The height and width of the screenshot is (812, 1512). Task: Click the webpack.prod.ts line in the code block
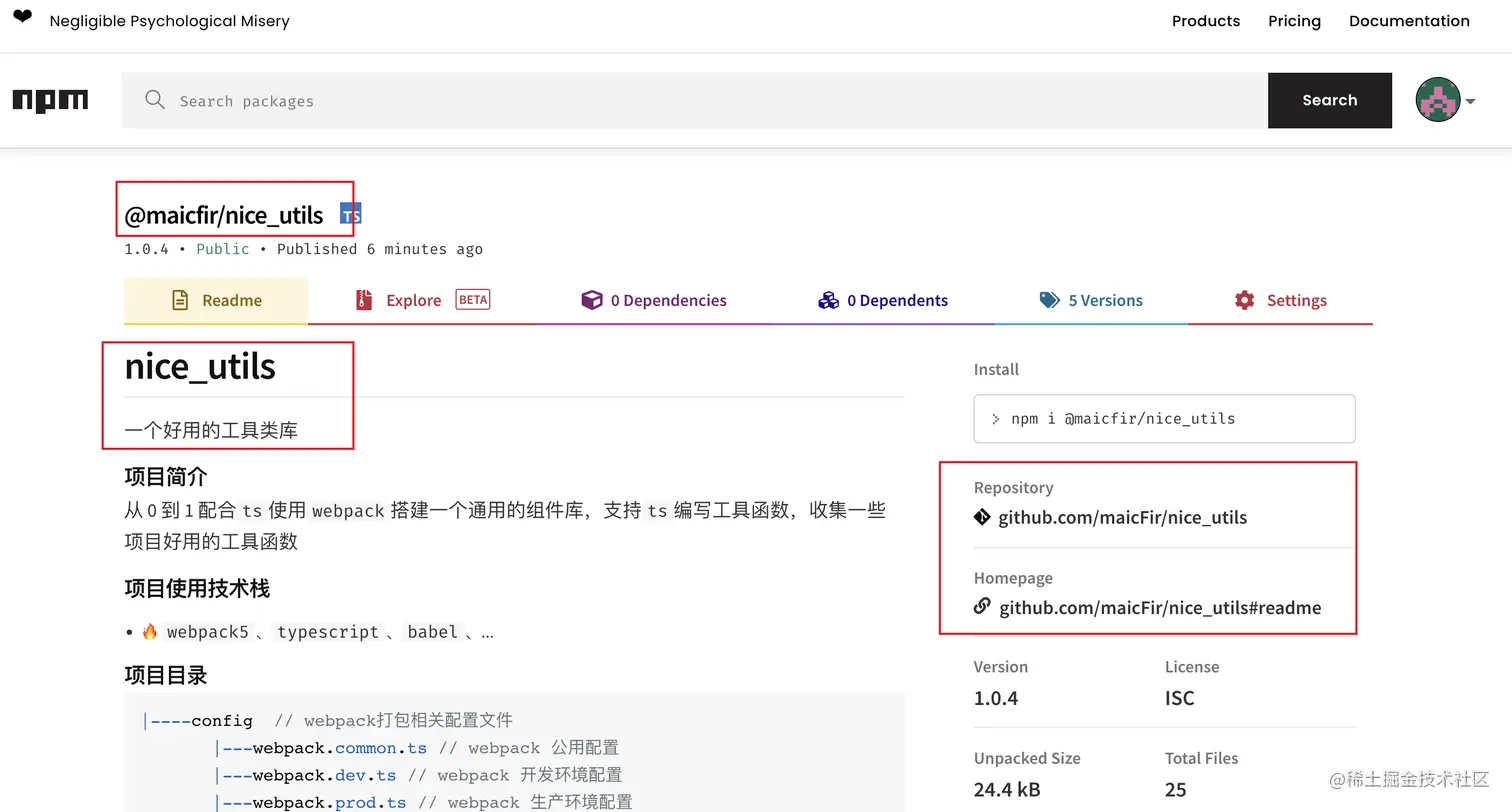coord(423,802)
